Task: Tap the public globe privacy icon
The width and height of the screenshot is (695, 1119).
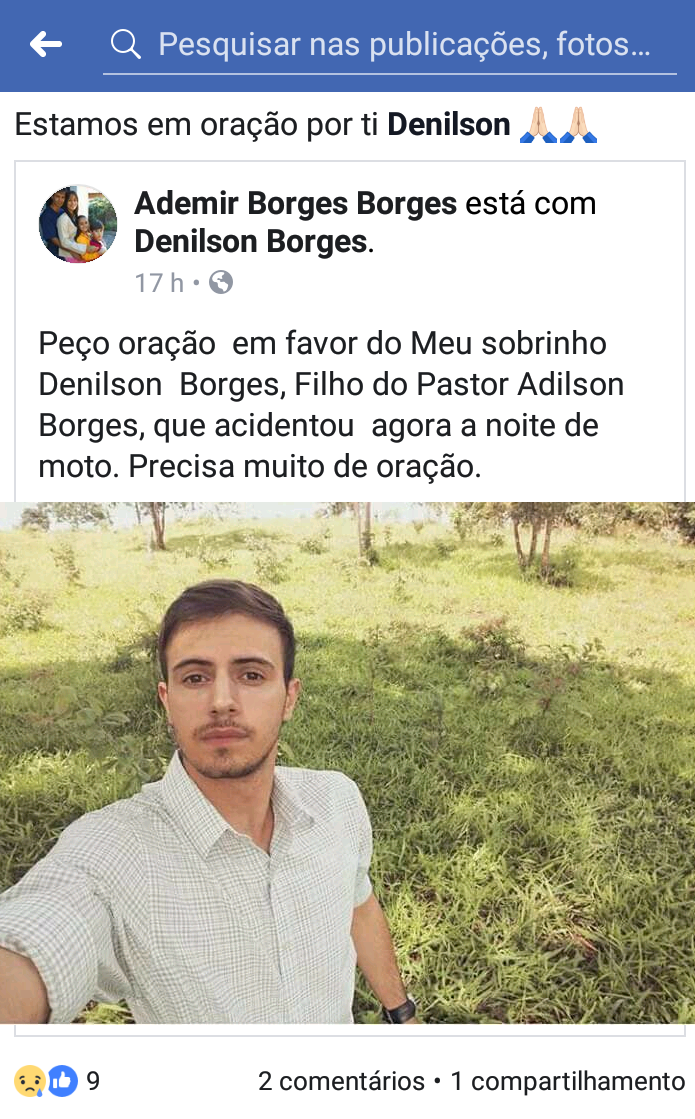Action: pos(221,283)
